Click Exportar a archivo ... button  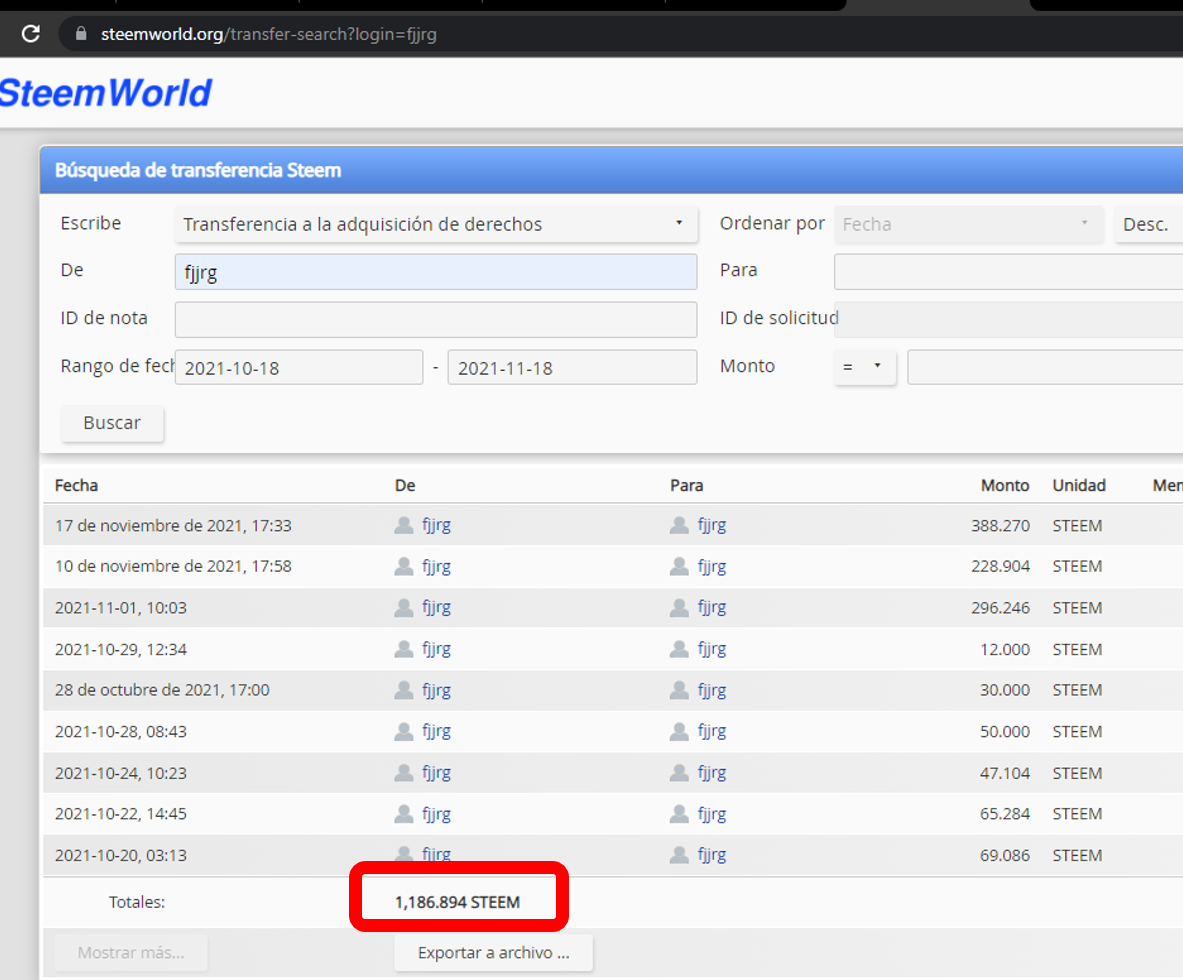pos(493,953)
